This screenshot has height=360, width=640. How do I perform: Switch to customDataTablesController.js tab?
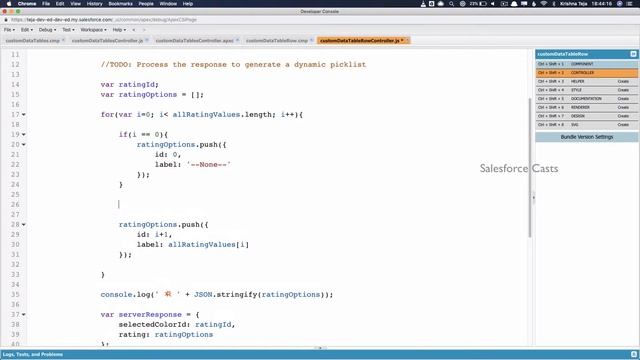pos(107,40)
